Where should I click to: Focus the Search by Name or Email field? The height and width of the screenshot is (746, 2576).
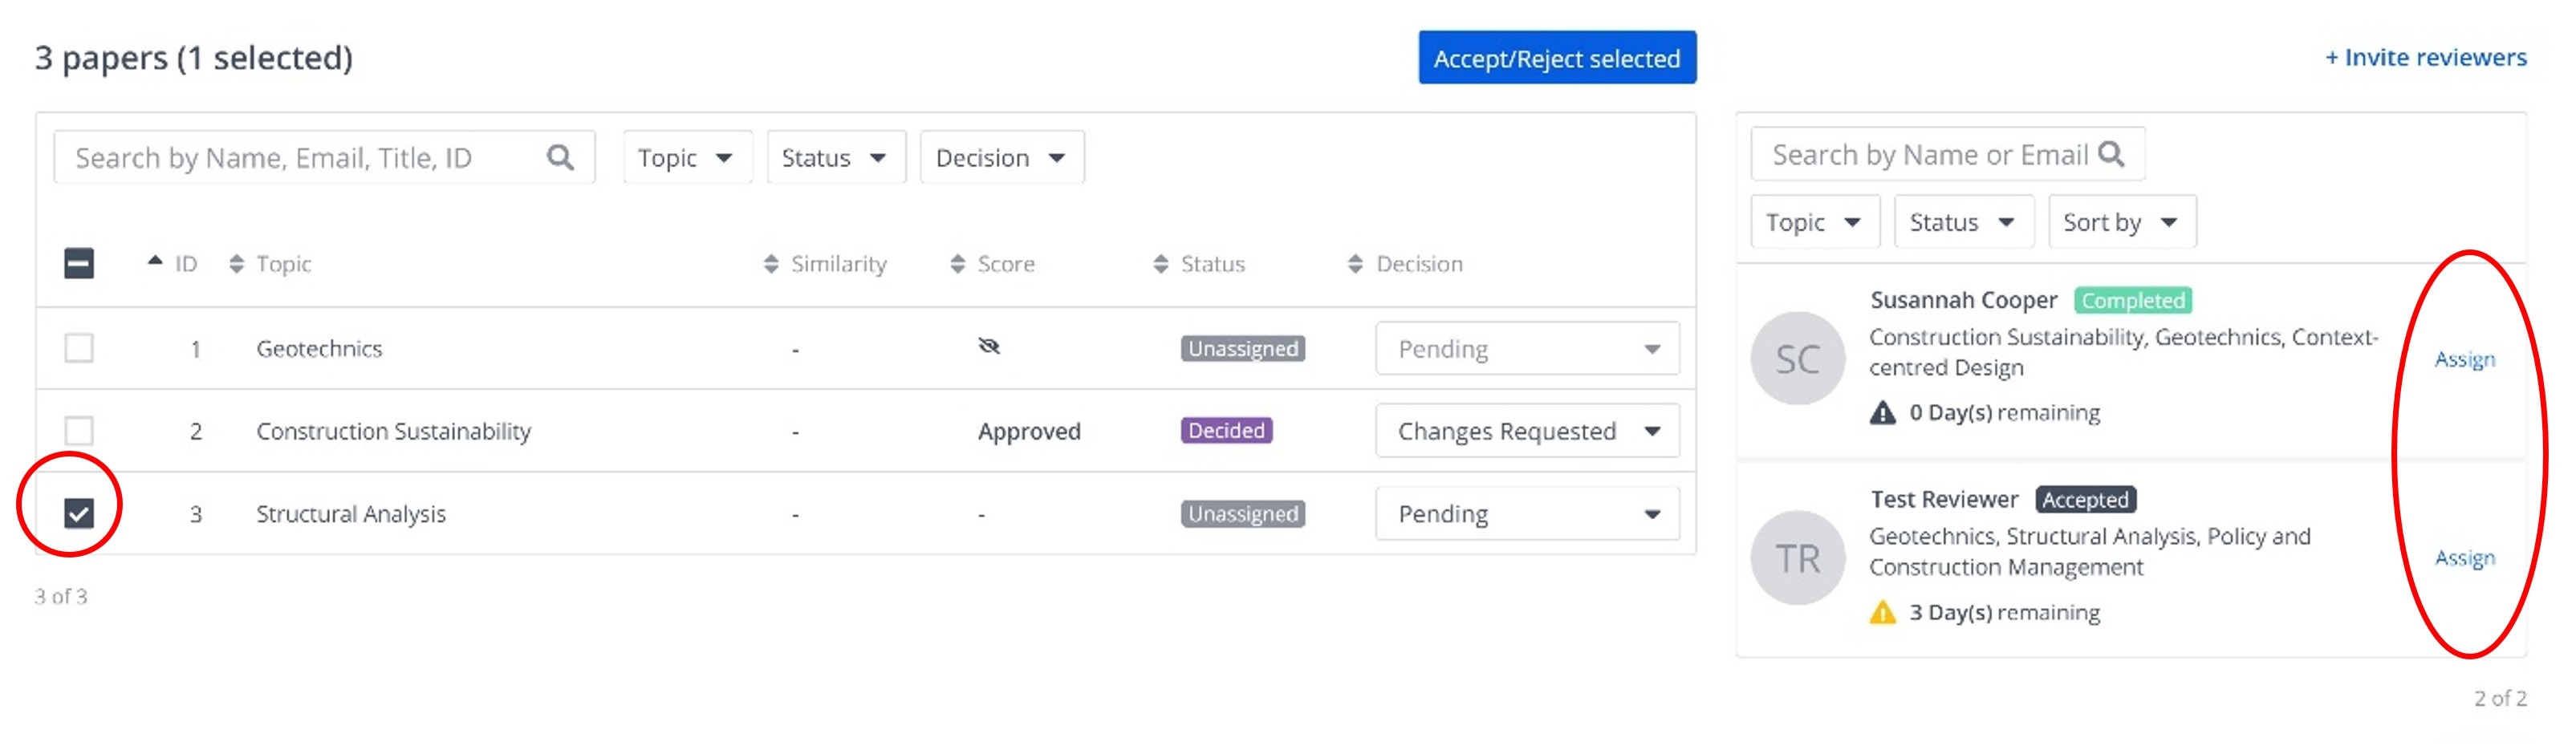click(1947, 154)
